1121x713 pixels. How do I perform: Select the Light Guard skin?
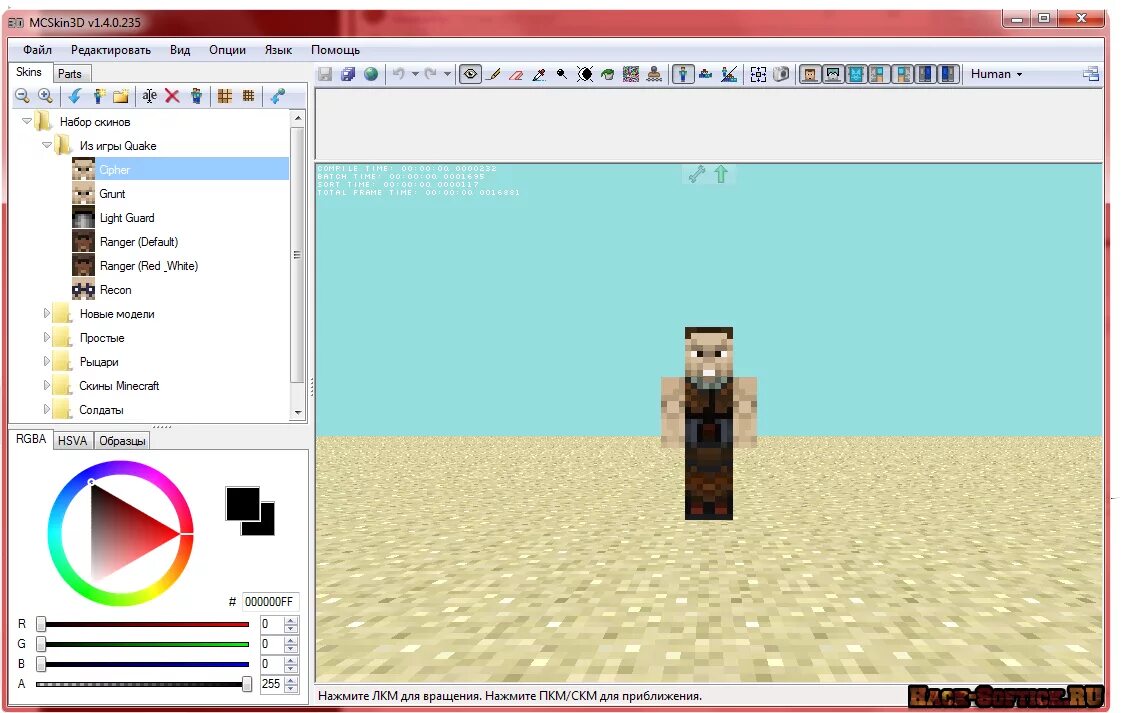coord(127,217)
